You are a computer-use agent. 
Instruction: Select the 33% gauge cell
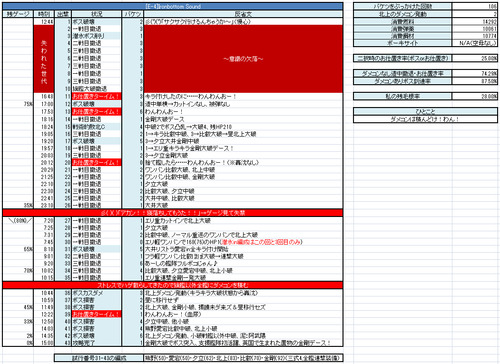[x=18, y=321]
